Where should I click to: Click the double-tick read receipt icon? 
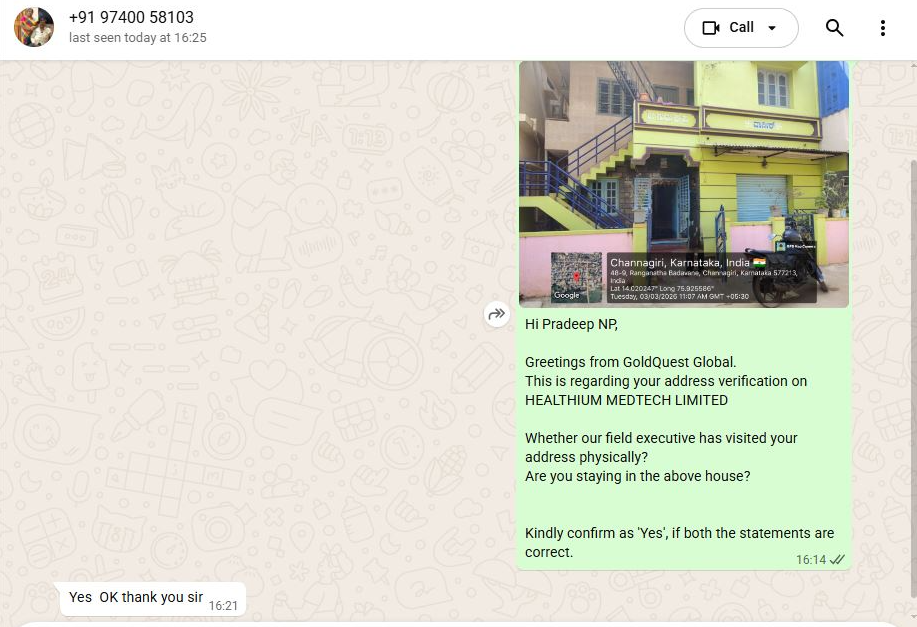tap(837, 560)
